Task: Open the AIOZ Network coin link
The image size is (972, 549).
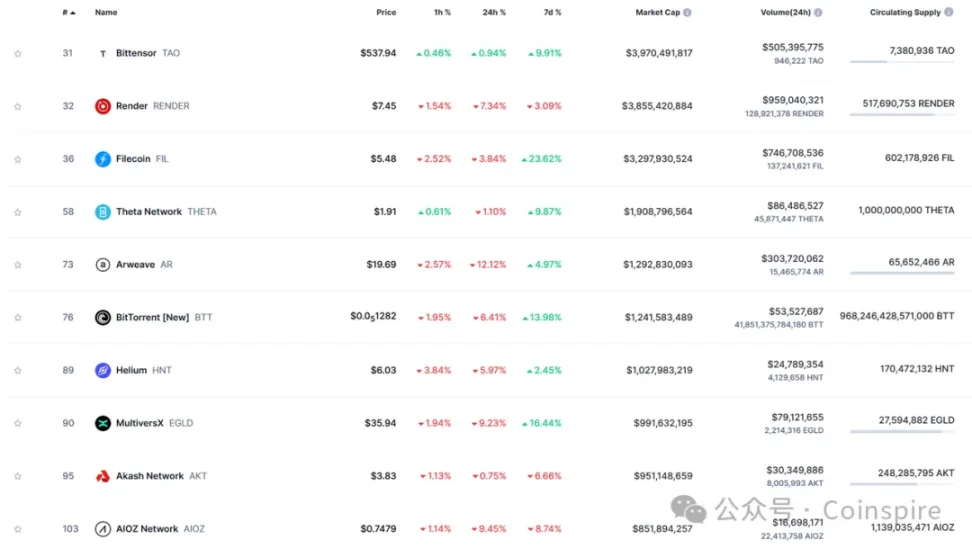Action: click(x=147, y=529)
